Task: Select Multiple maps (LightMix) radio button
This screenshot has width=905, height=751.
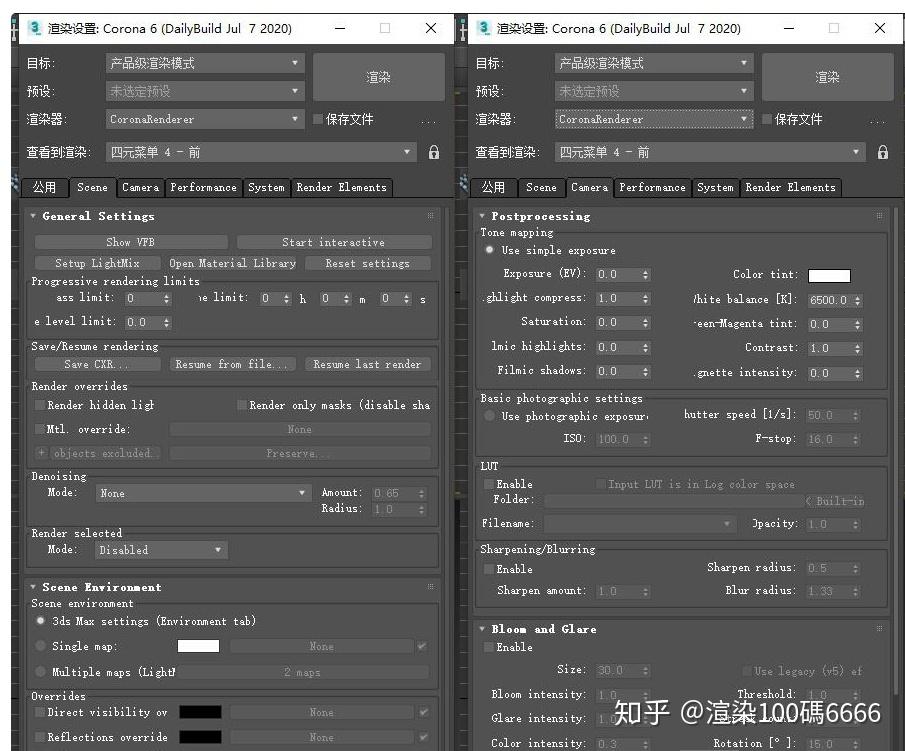Action: [40, 671]
